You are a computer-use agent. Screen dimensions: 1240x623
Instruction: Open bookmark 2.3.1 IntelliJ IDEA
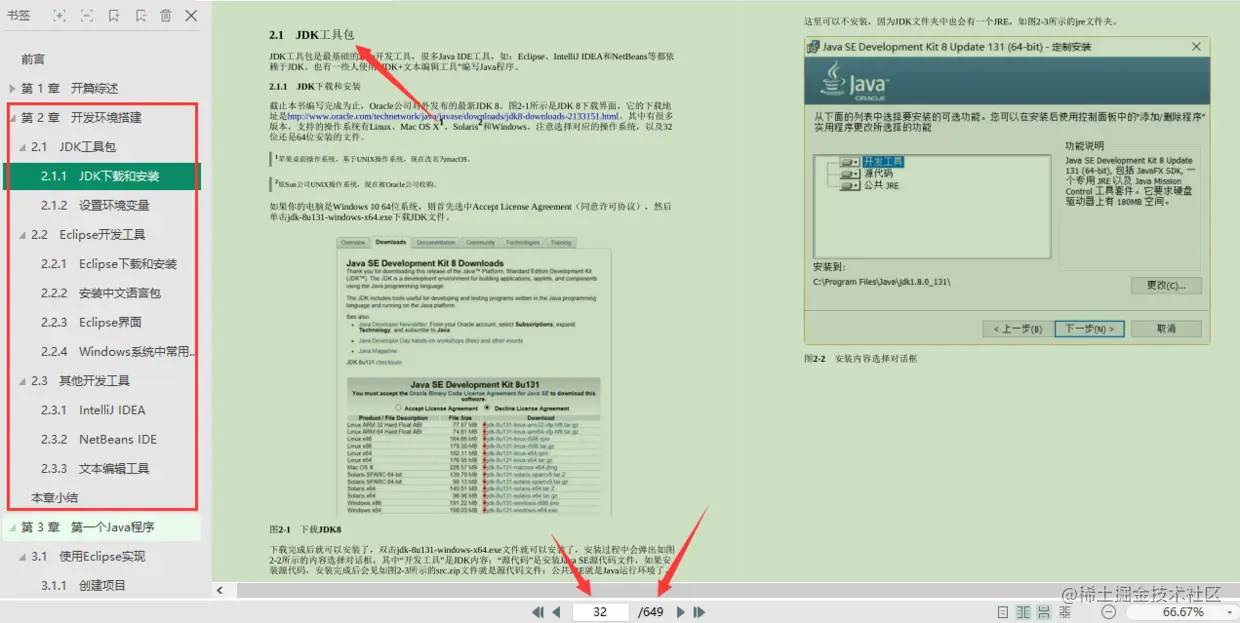93,410
